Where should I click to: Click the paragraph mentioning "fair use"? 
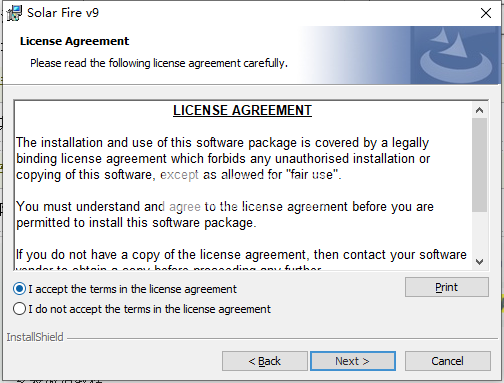click(x=223, y=159)
